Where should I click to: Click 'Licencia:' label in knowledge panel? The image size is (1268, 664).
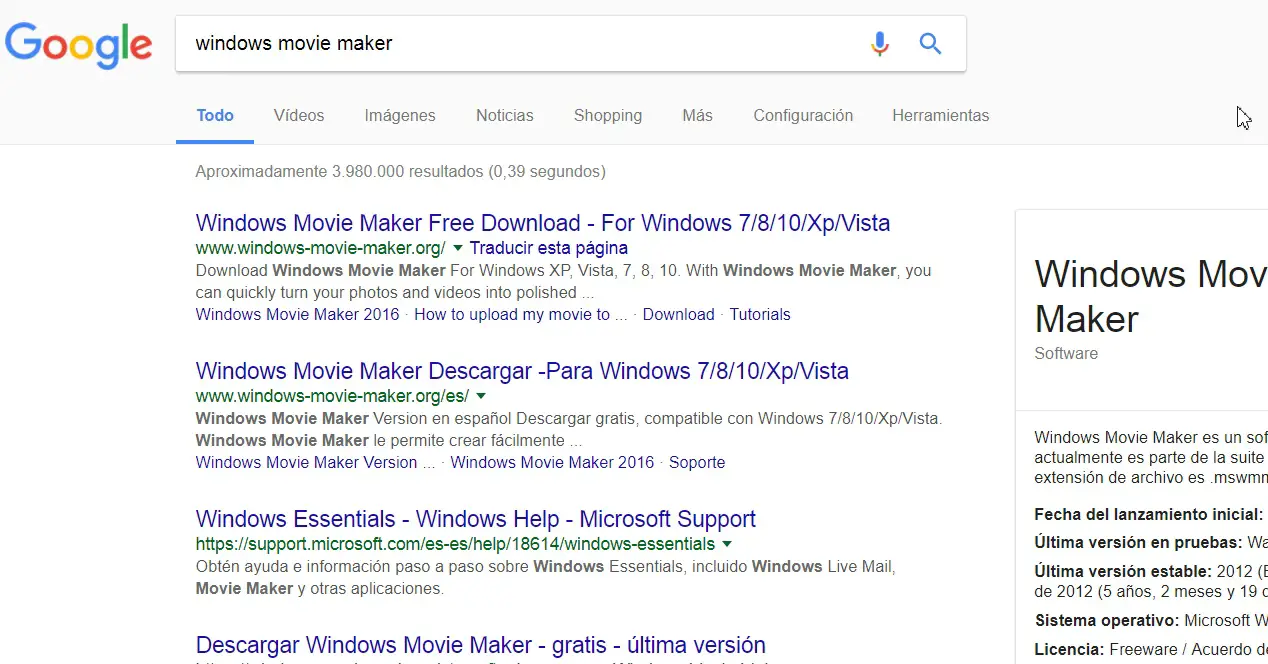click(x=1069, y=649)
